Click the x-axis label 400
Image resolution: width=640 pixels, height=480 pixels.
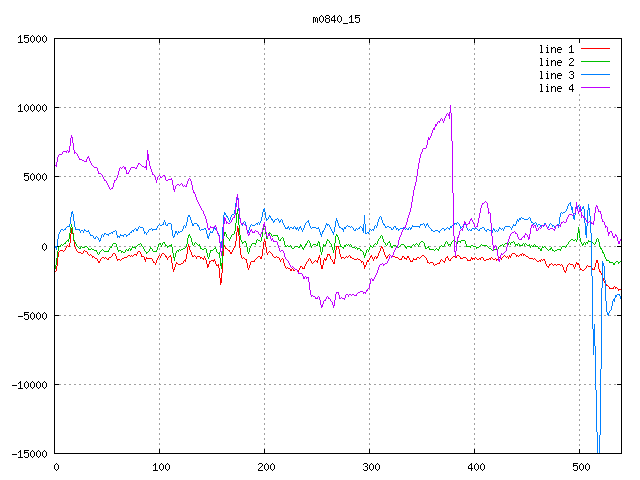tap(476, 467)
